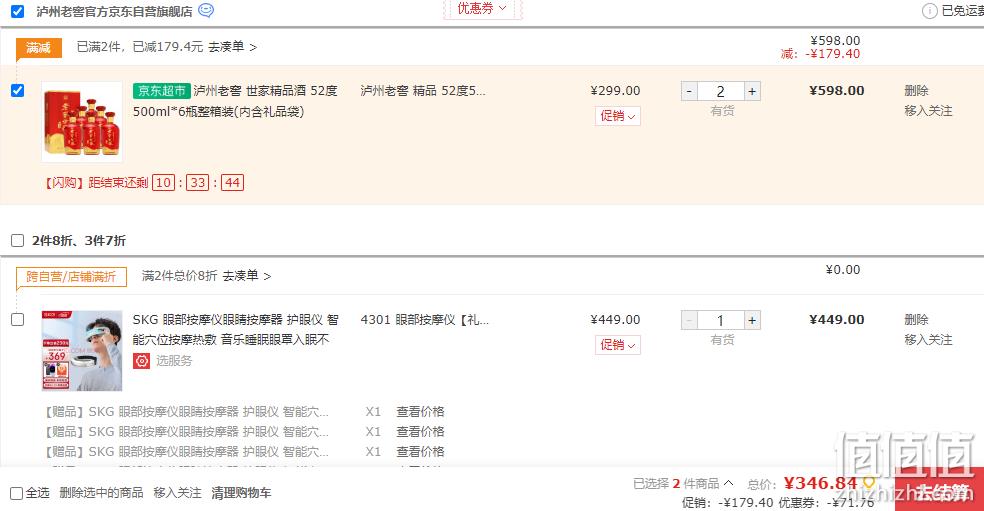This screenshot has width=984, height=511.
Task: Delete the SKG eye massager with 删除
Action: (x=916, y=320)
